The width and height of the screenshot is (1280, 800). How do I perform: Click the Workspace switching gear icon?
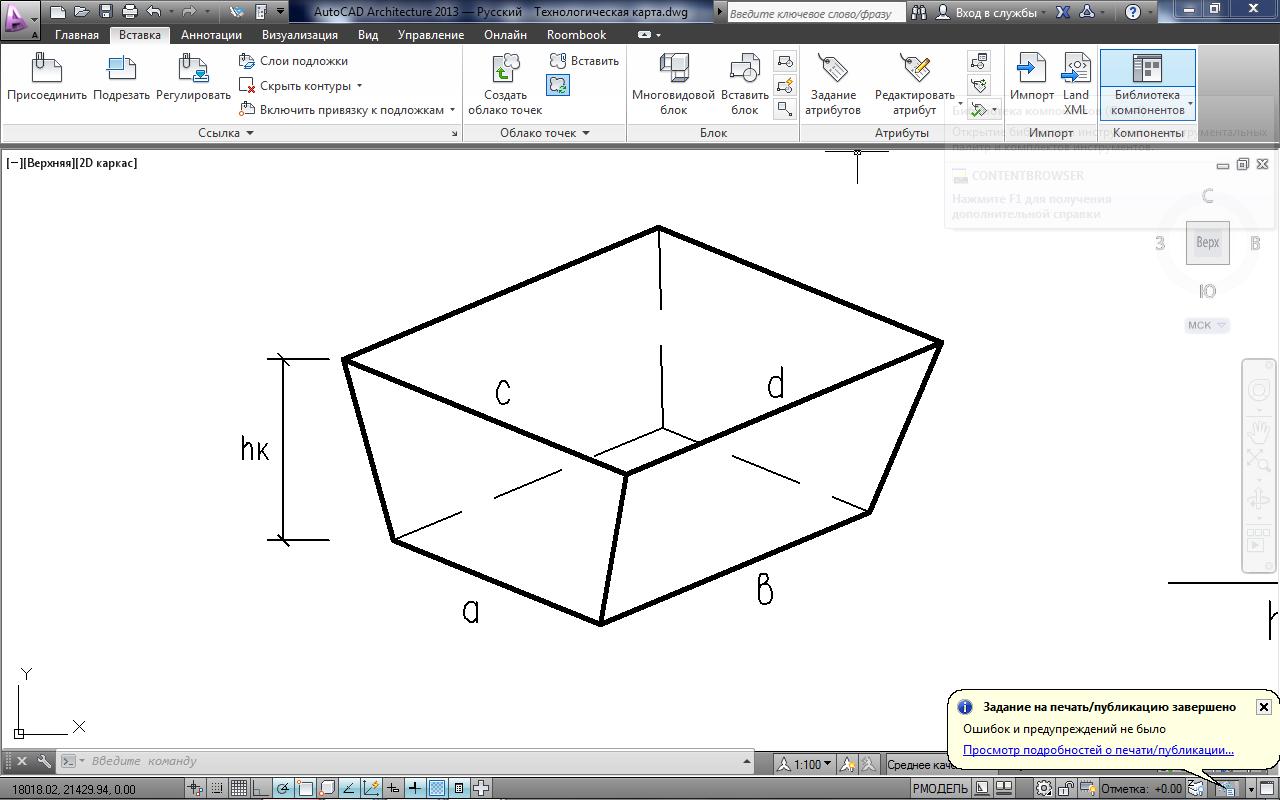coord(1044,789)
